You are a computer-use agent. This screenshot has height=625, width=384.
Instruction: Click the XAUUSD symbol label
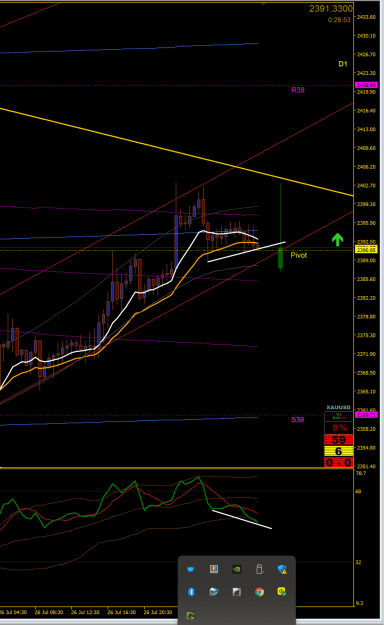point(338,407)
